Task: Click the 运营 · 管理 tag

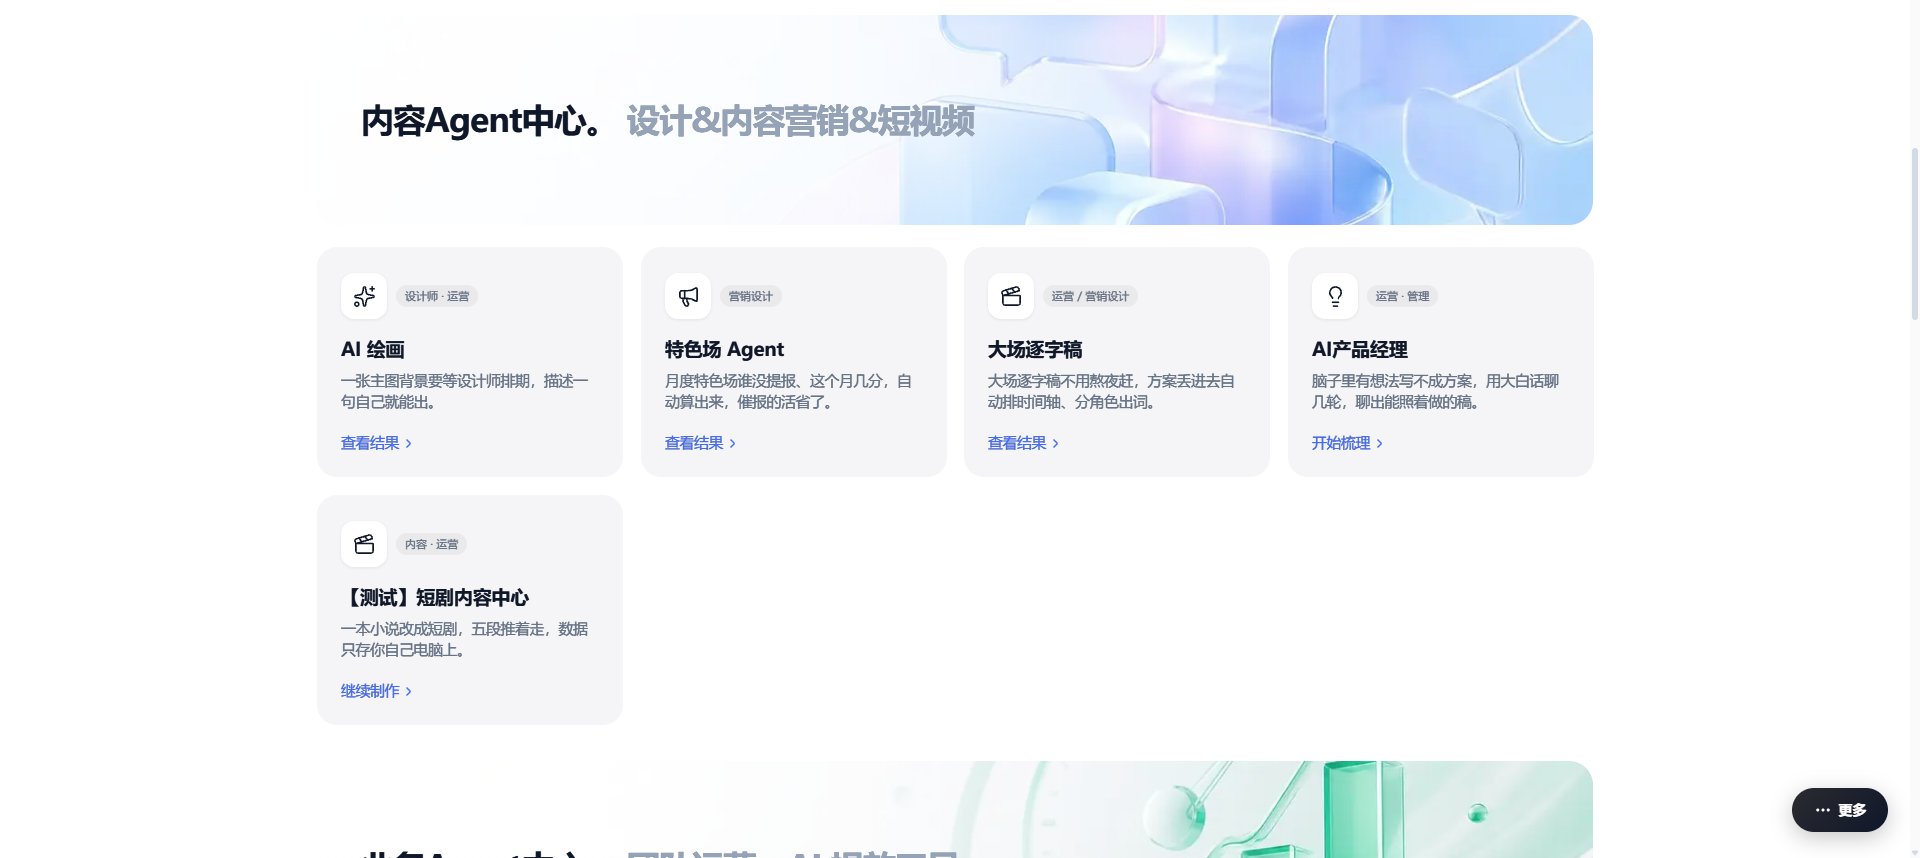Action: click(1402, 296)
